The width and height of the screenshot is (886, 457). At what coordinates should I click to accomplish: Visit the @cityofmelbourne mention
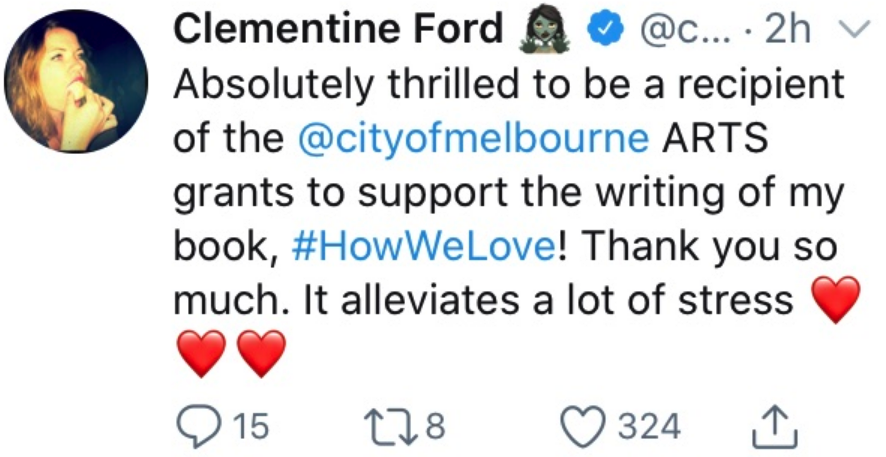[x=473, y=138]
